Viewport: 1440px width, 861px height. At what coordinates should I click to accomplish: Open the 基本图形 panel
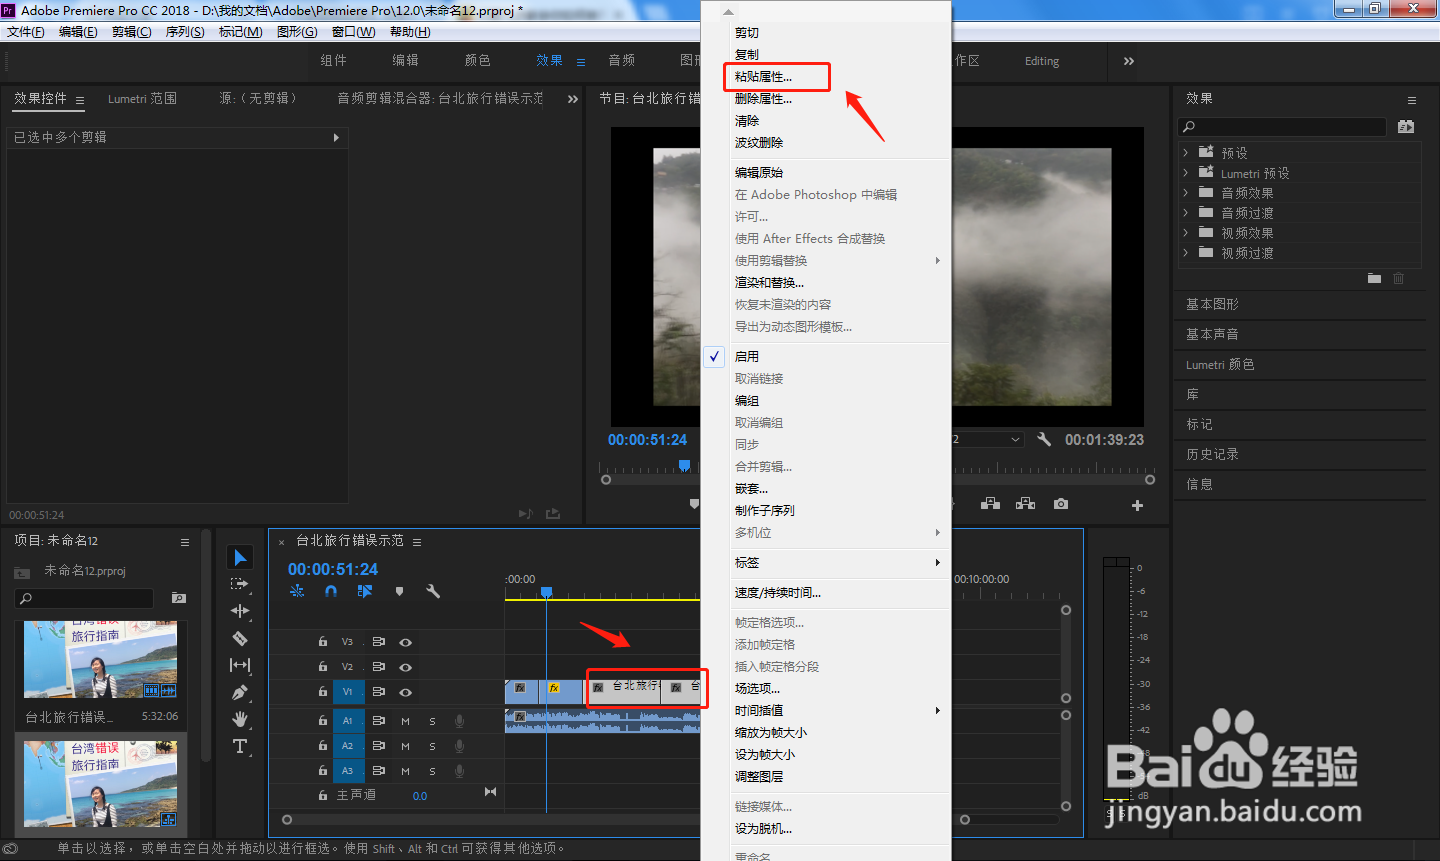pos(1212,304)
